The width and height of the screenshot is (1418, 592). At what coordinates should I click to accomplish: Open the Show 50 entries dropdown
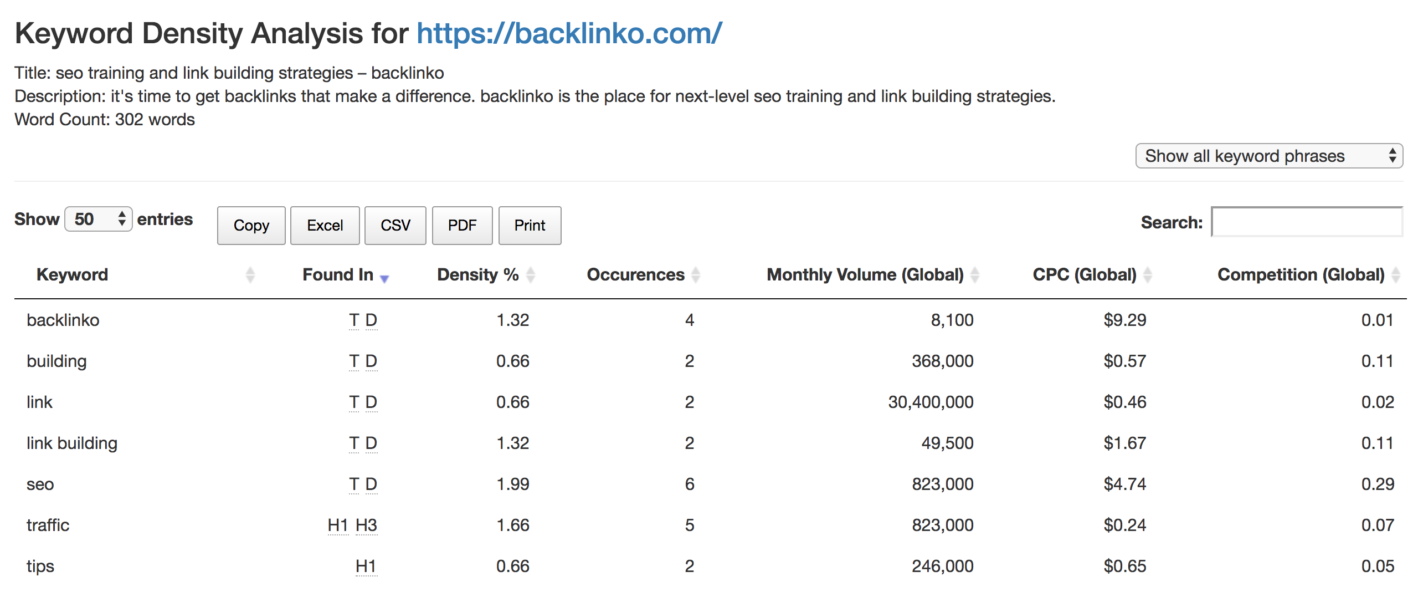pos(98,219)
